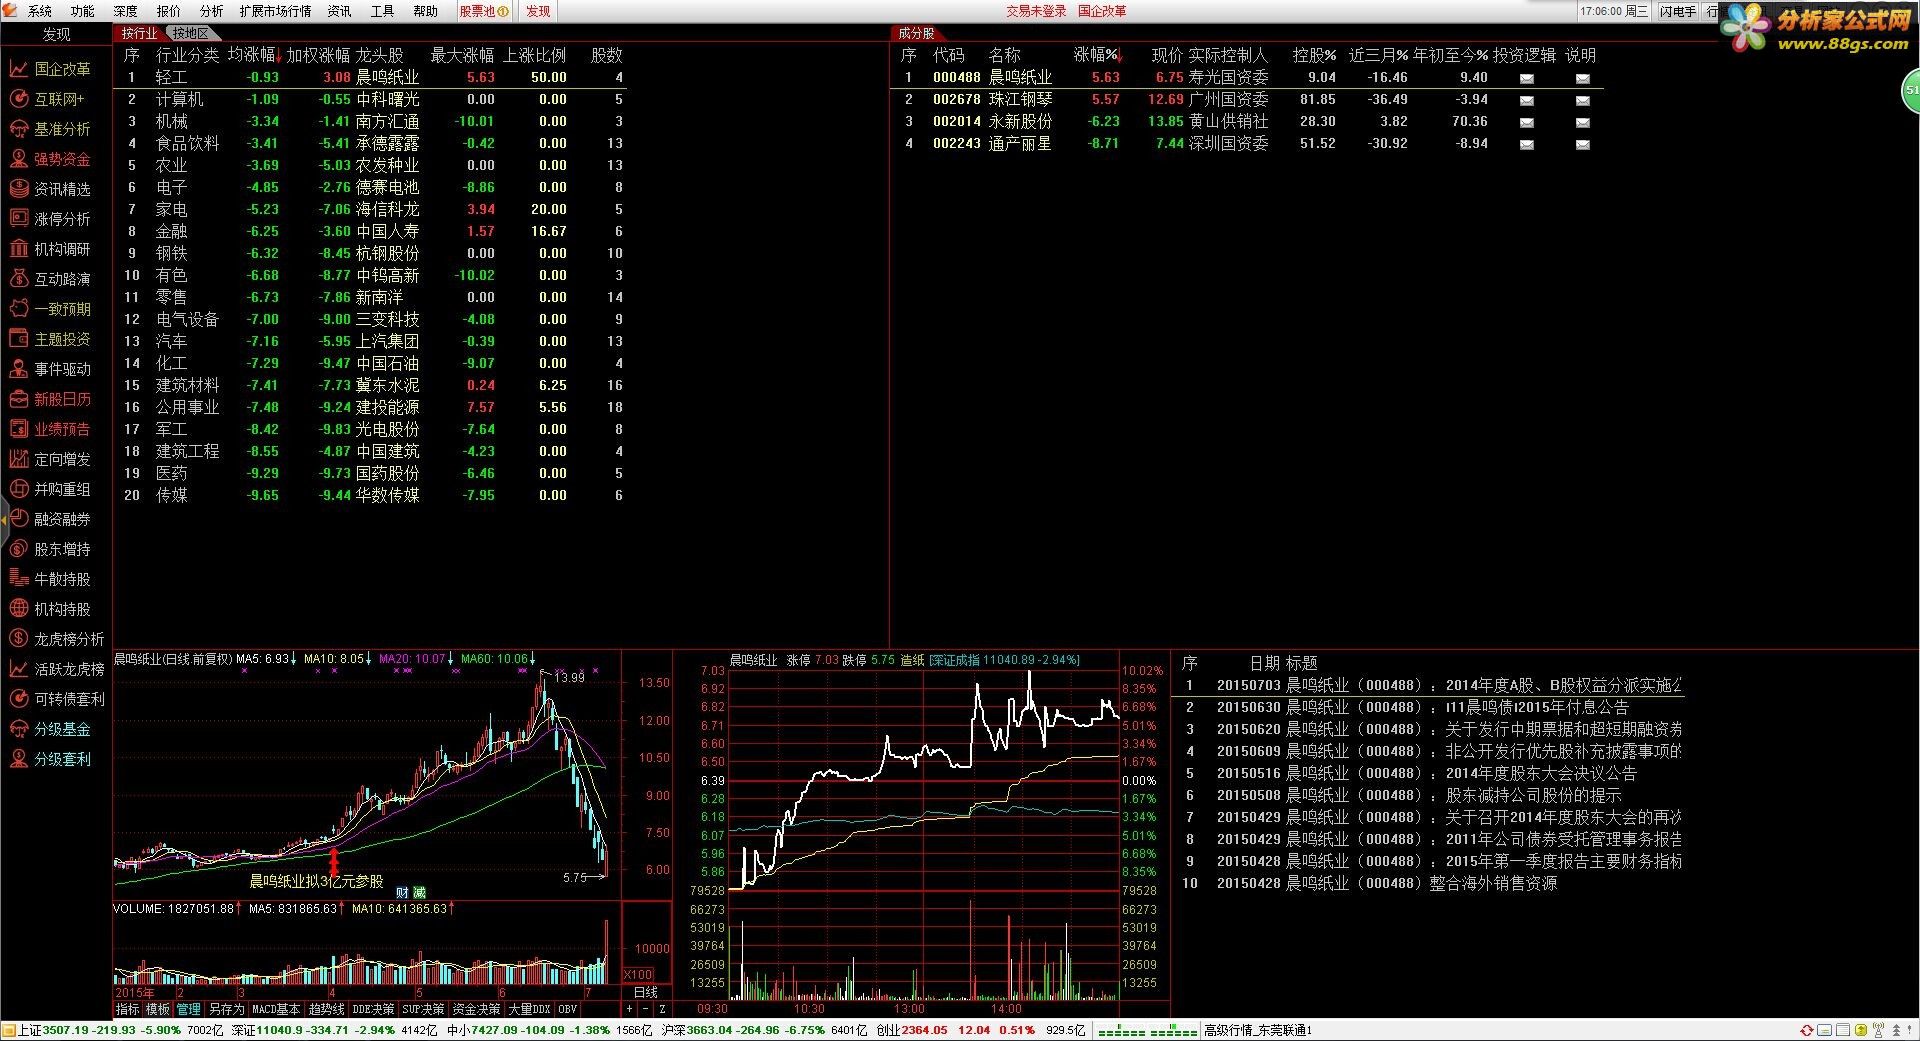Select 基准分析 sidebar item
Screen dimensions: 1920x1041
pos(50,129)
